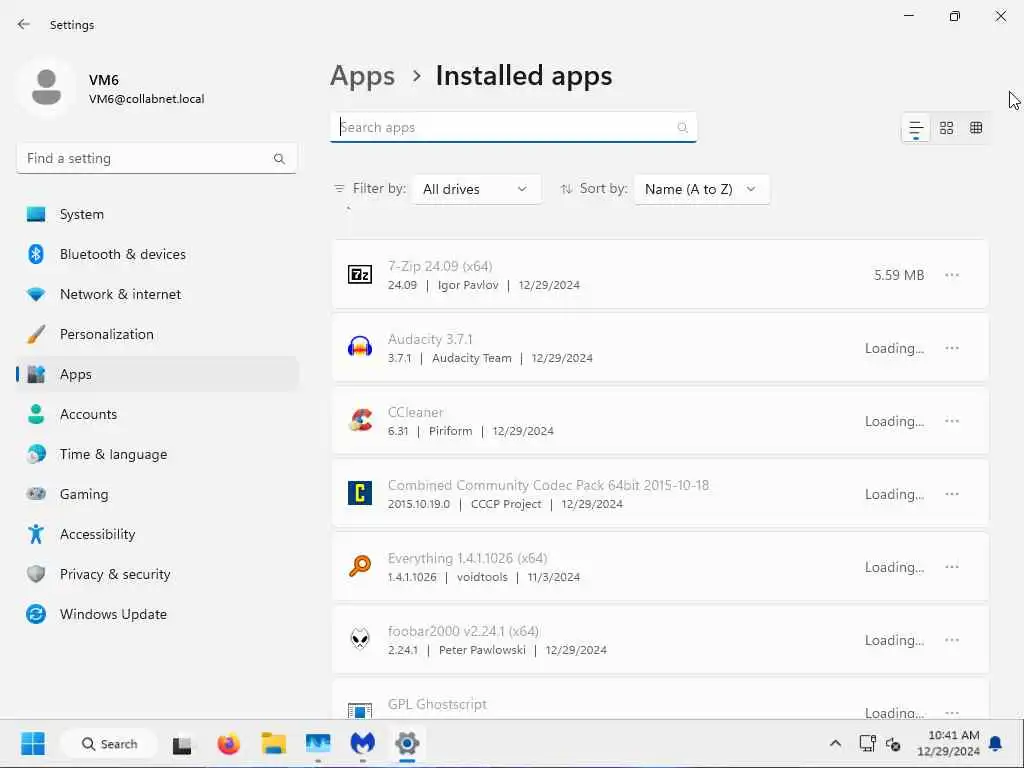Open Malwarebytes from the taskbar
This screenshot has height=768, width=1024.
point(362,743)
